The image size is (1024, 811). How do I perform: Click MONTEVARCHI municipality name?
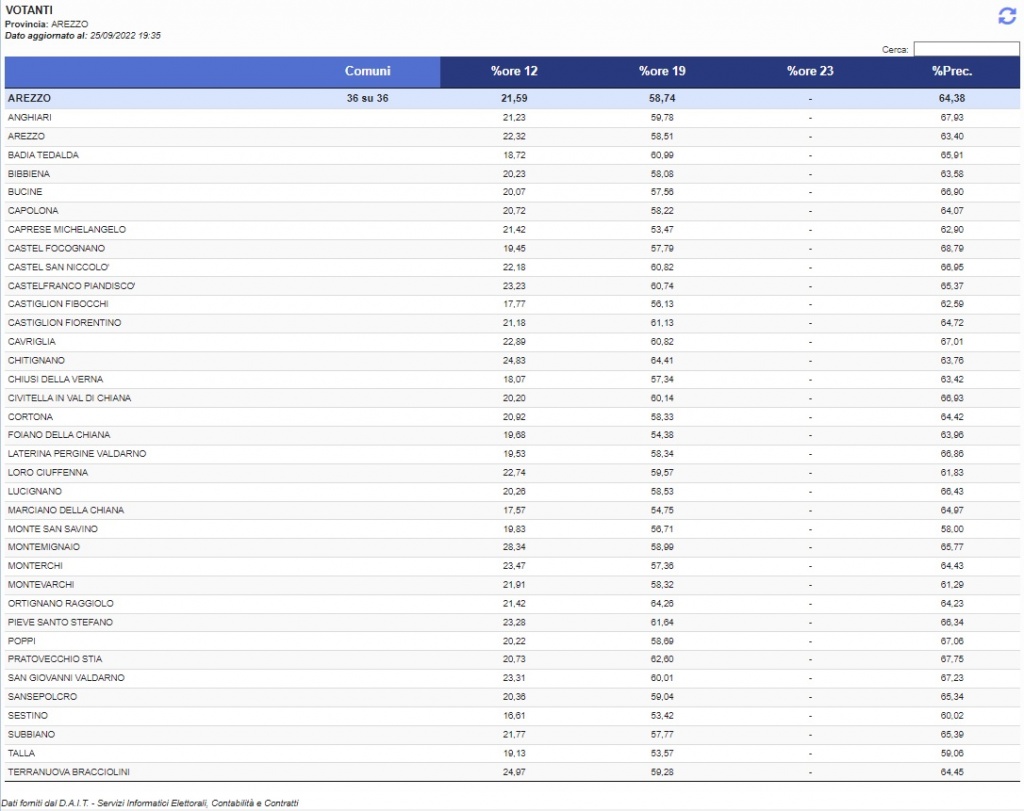click(40, 585)
